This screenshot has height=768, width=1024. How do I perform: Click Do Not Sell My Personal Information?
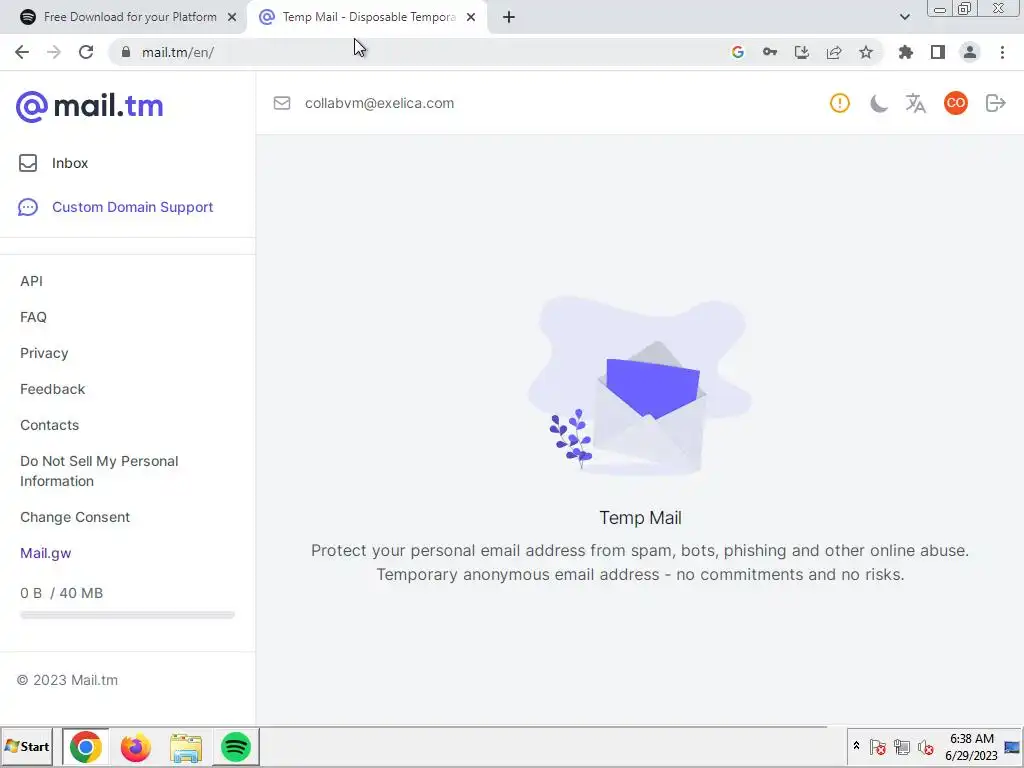(99, 471)
